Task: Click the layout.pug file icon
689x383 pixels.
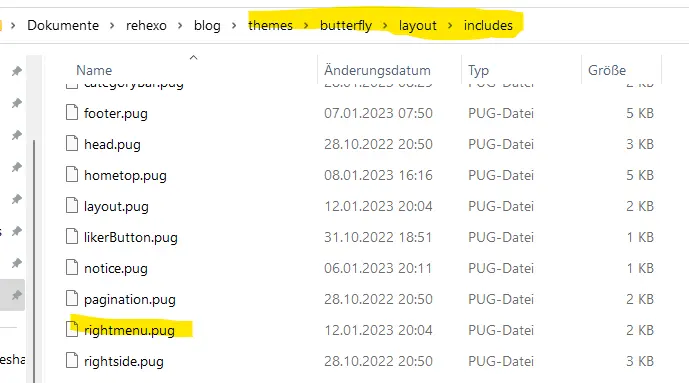Action: tap(72, 206)
